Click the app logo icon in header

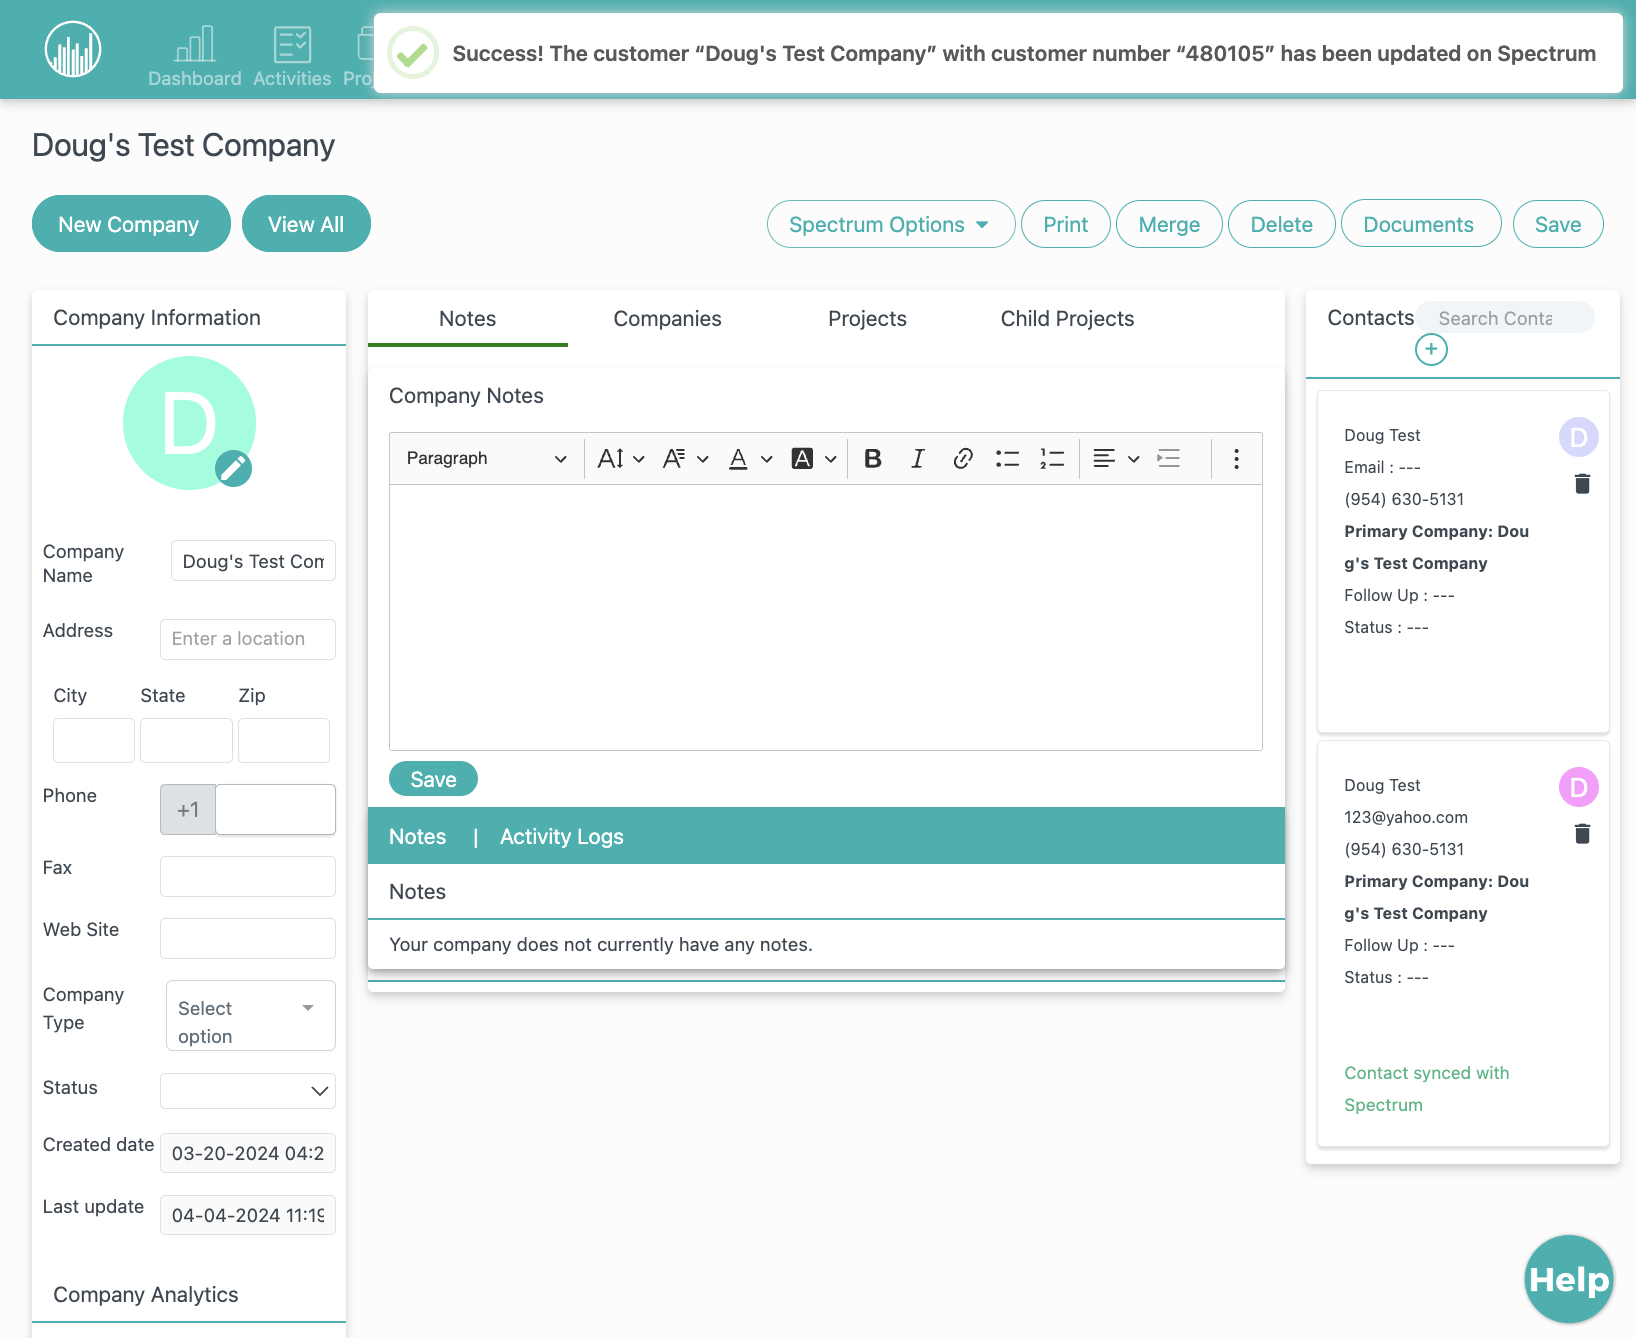click(73, 49)
